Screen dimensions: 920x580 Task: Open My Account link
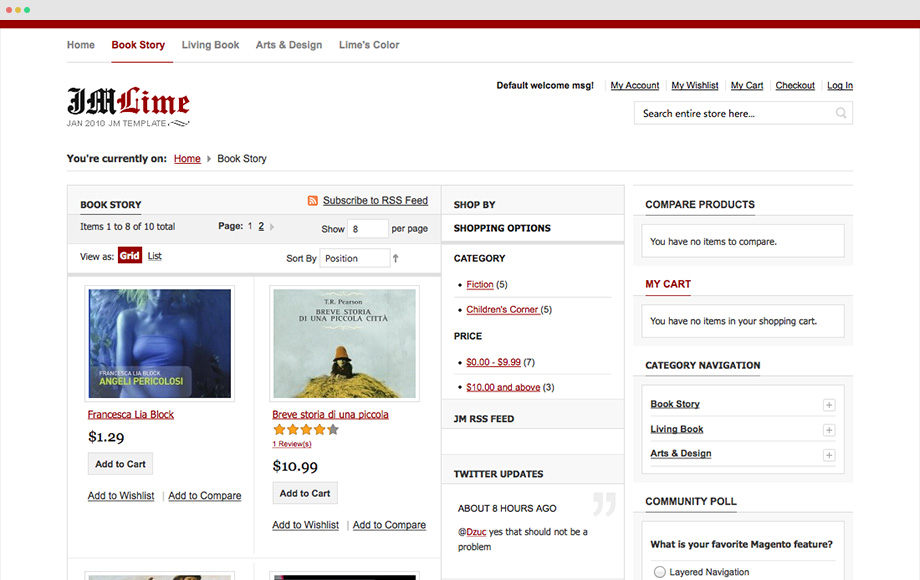[x=635, y=85]
